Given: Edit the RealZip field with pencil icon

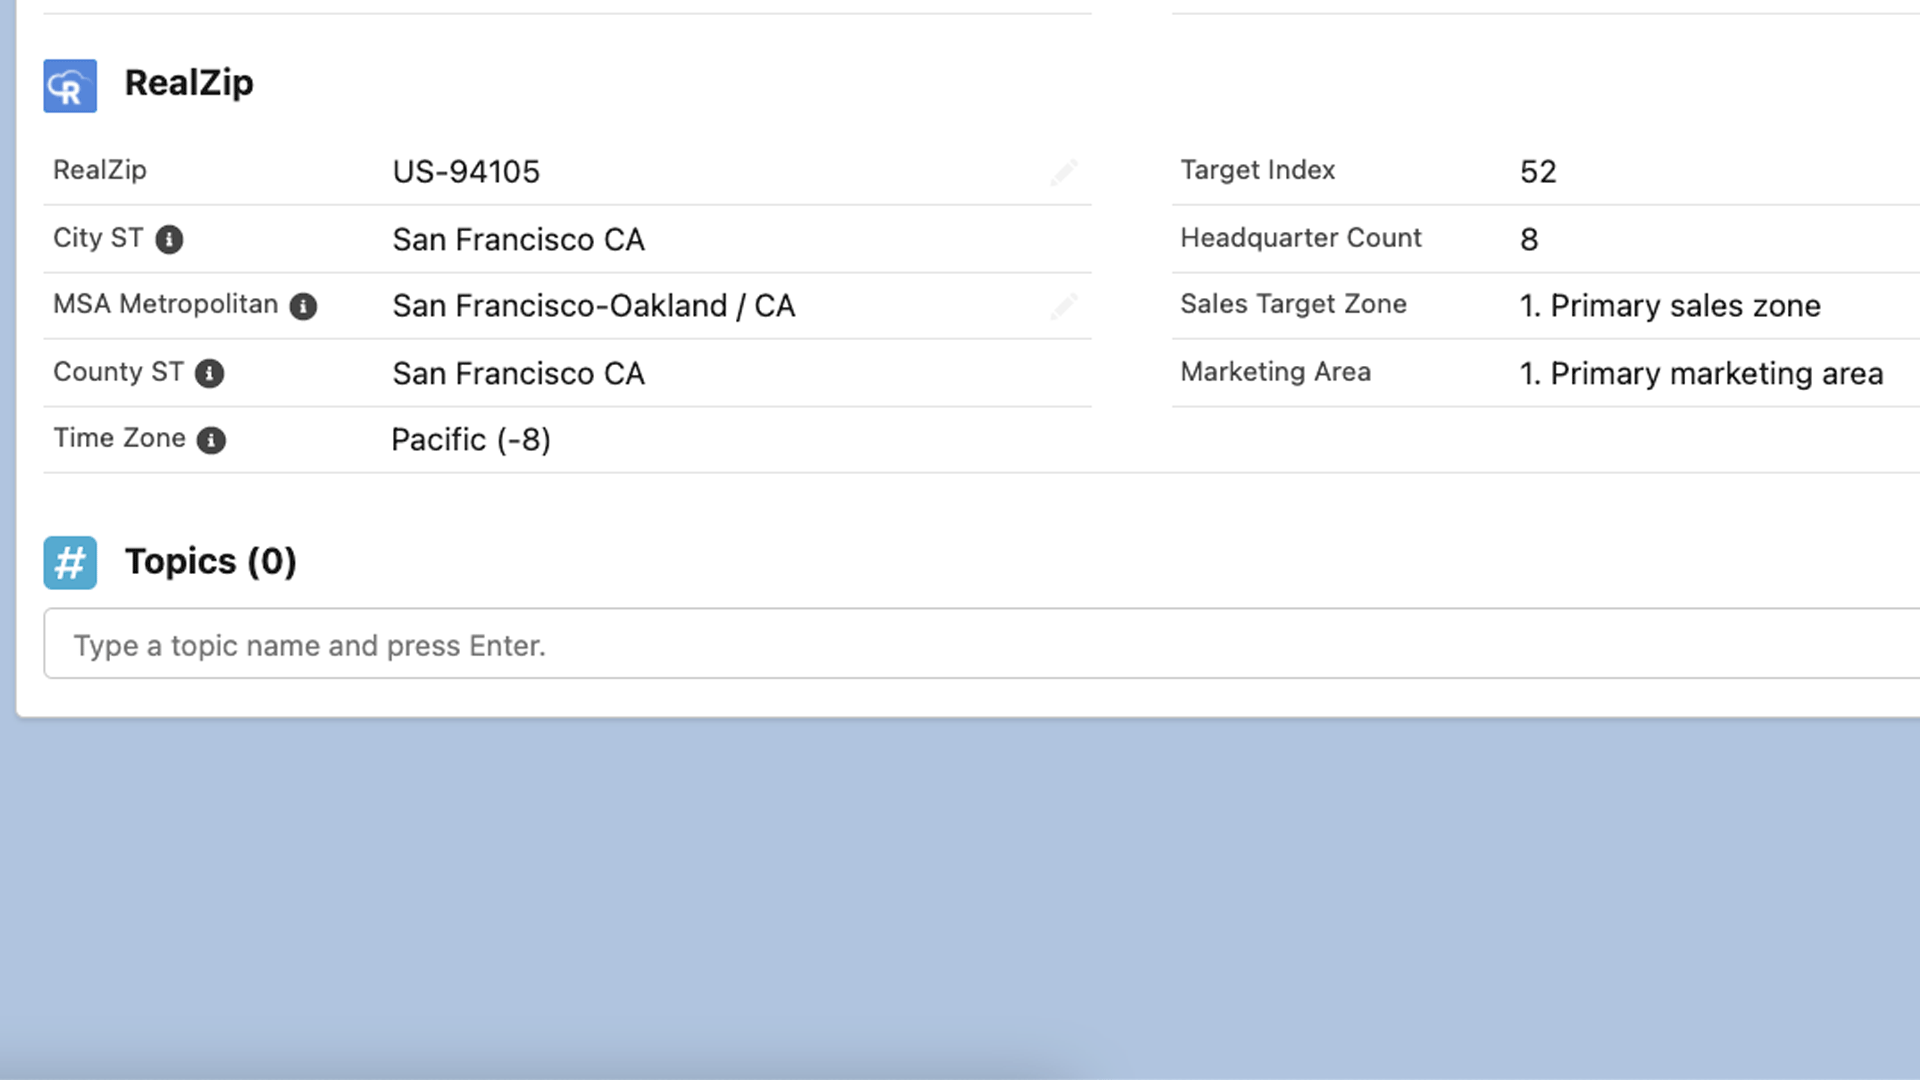Looking at the screenshot, I should tap(1064, 172).
